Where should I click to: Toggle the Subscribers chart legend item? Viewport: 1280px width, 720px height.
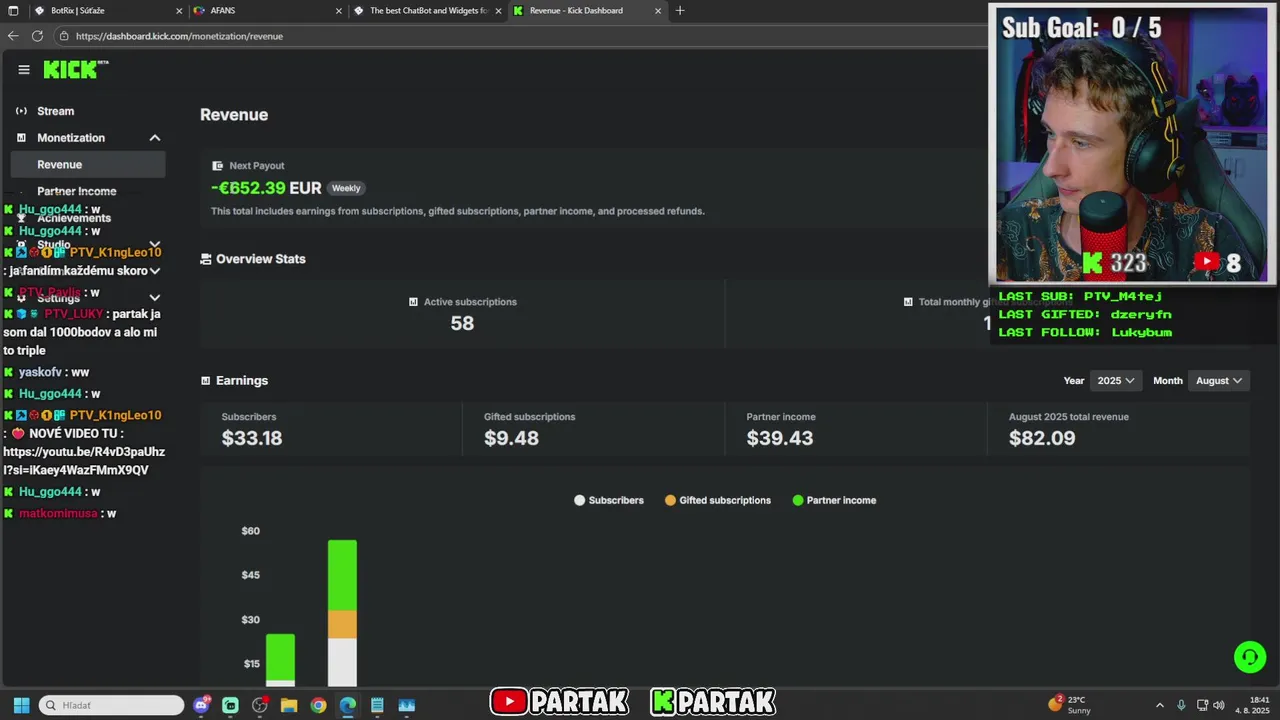pos(609,500)
